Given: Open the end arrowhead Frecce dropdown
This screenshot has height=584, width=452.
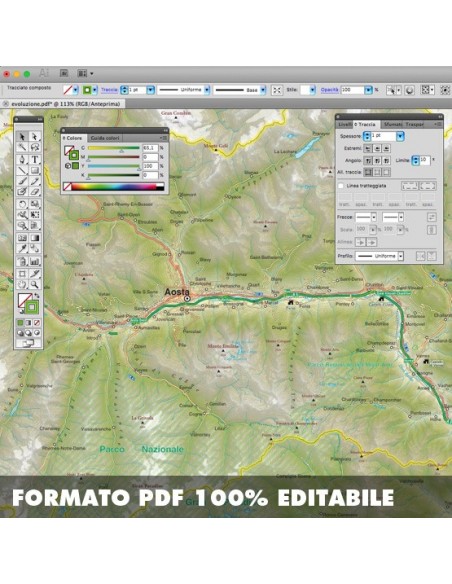Looking at the screenshot, I should coord(401,217).
